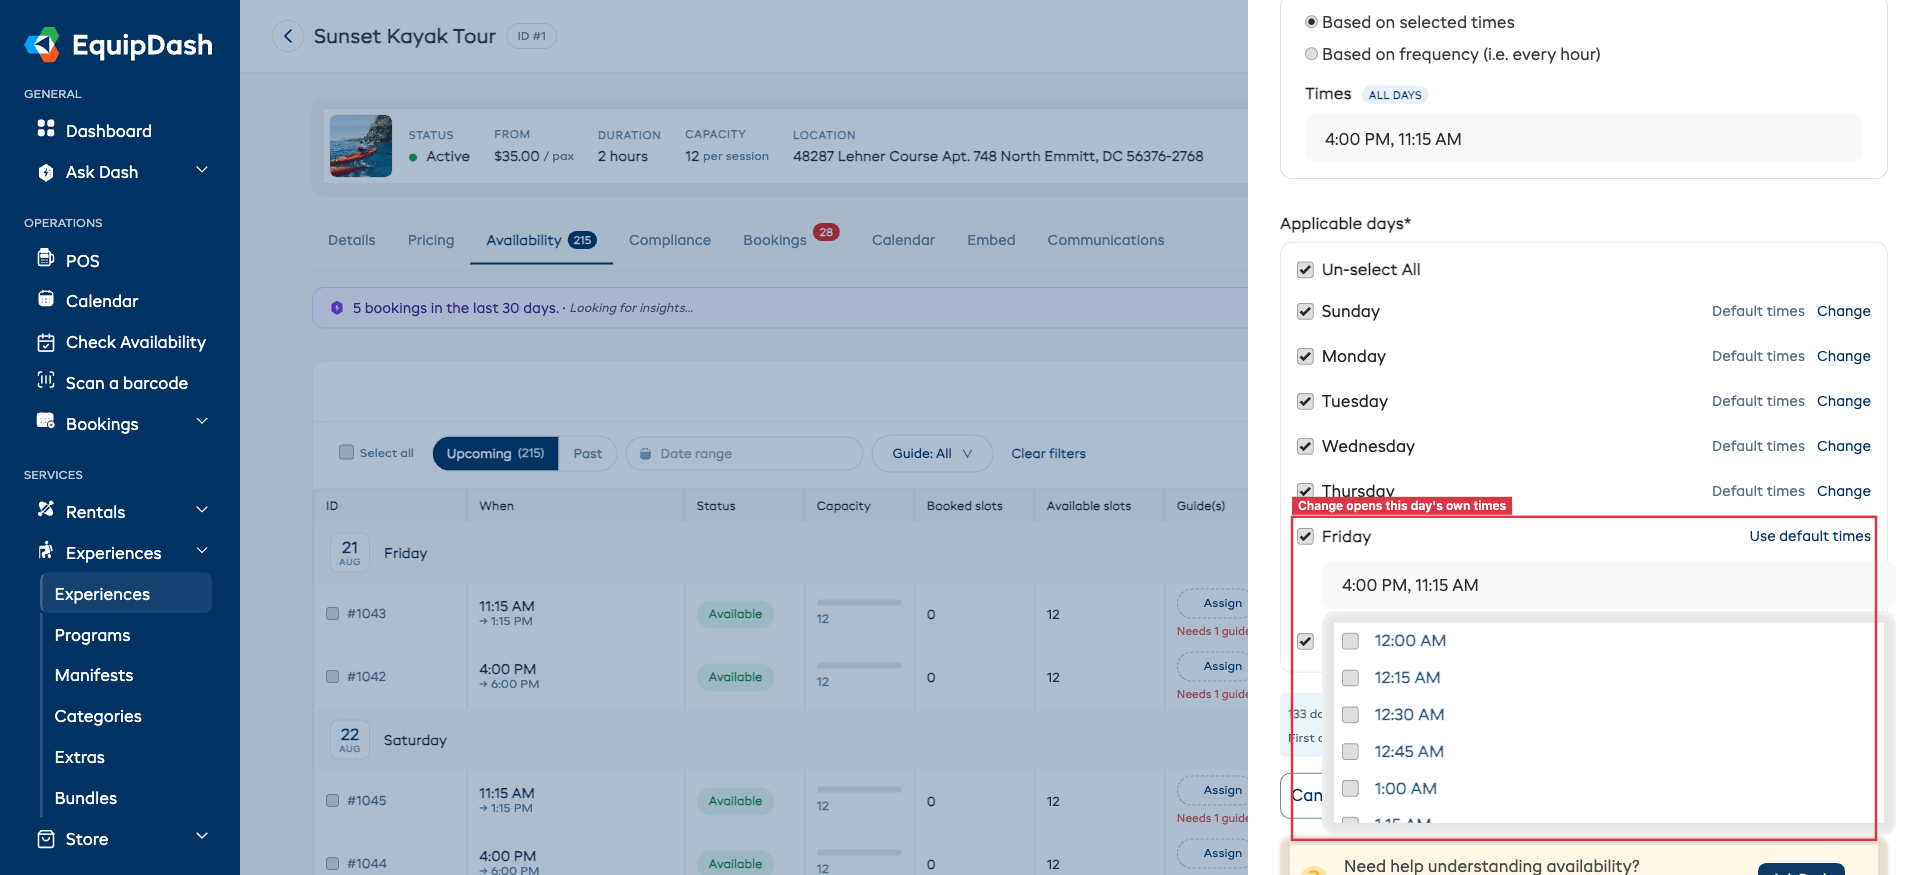This screenshot has width=1920, height=875.
Task: Uncheck the Friday checkbox
Action: tap(1305, 536)
